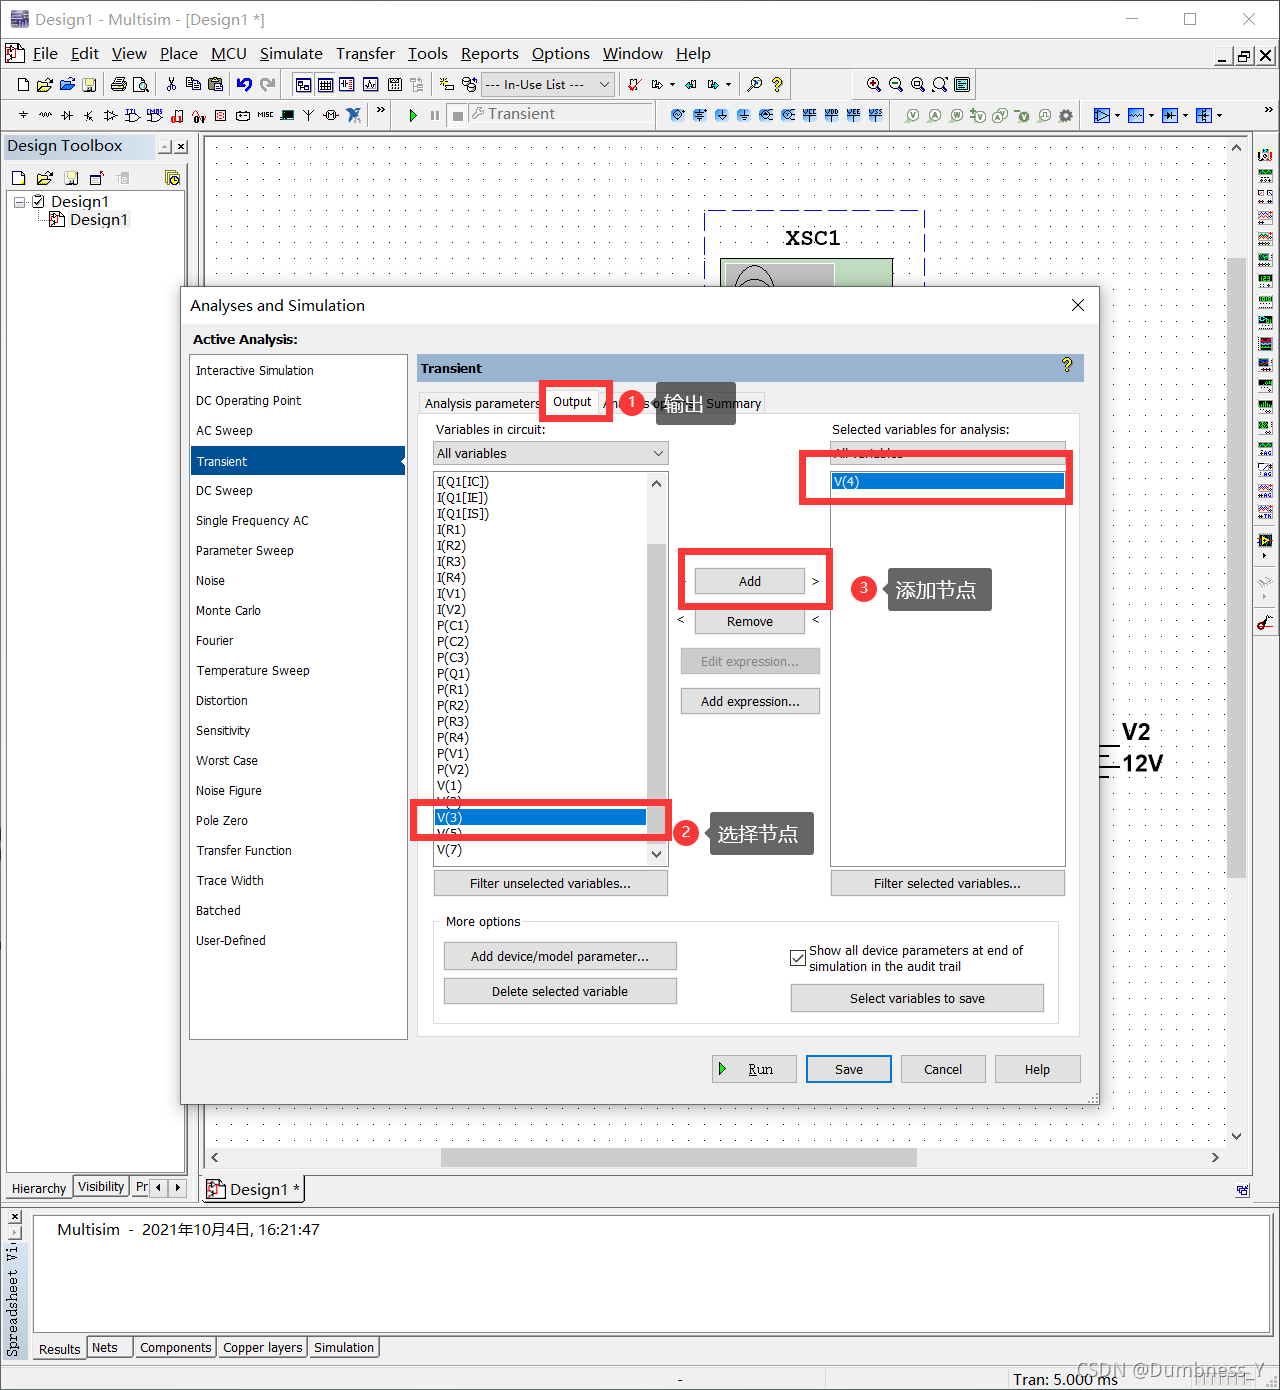Place a Basic resistor component icon
Image resolution: width=1280 pixels, height=1390 pixels.
coord(45,115)
